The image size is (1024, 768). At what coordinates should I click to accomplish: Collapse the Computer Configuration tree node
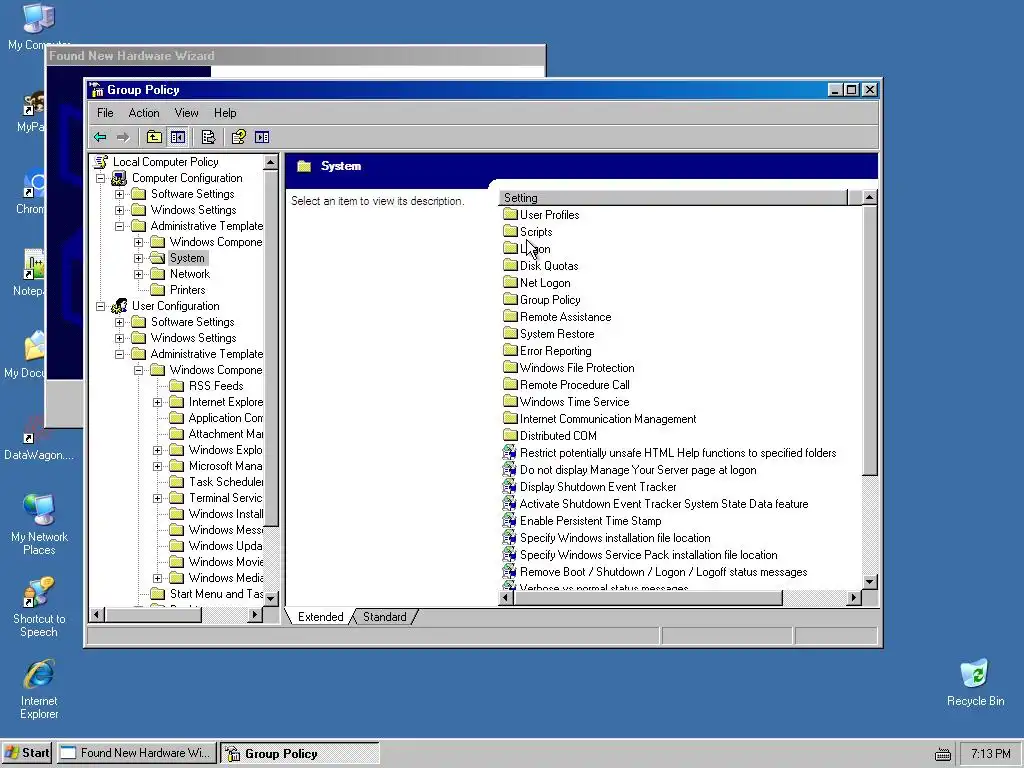(x=101, y=178)
